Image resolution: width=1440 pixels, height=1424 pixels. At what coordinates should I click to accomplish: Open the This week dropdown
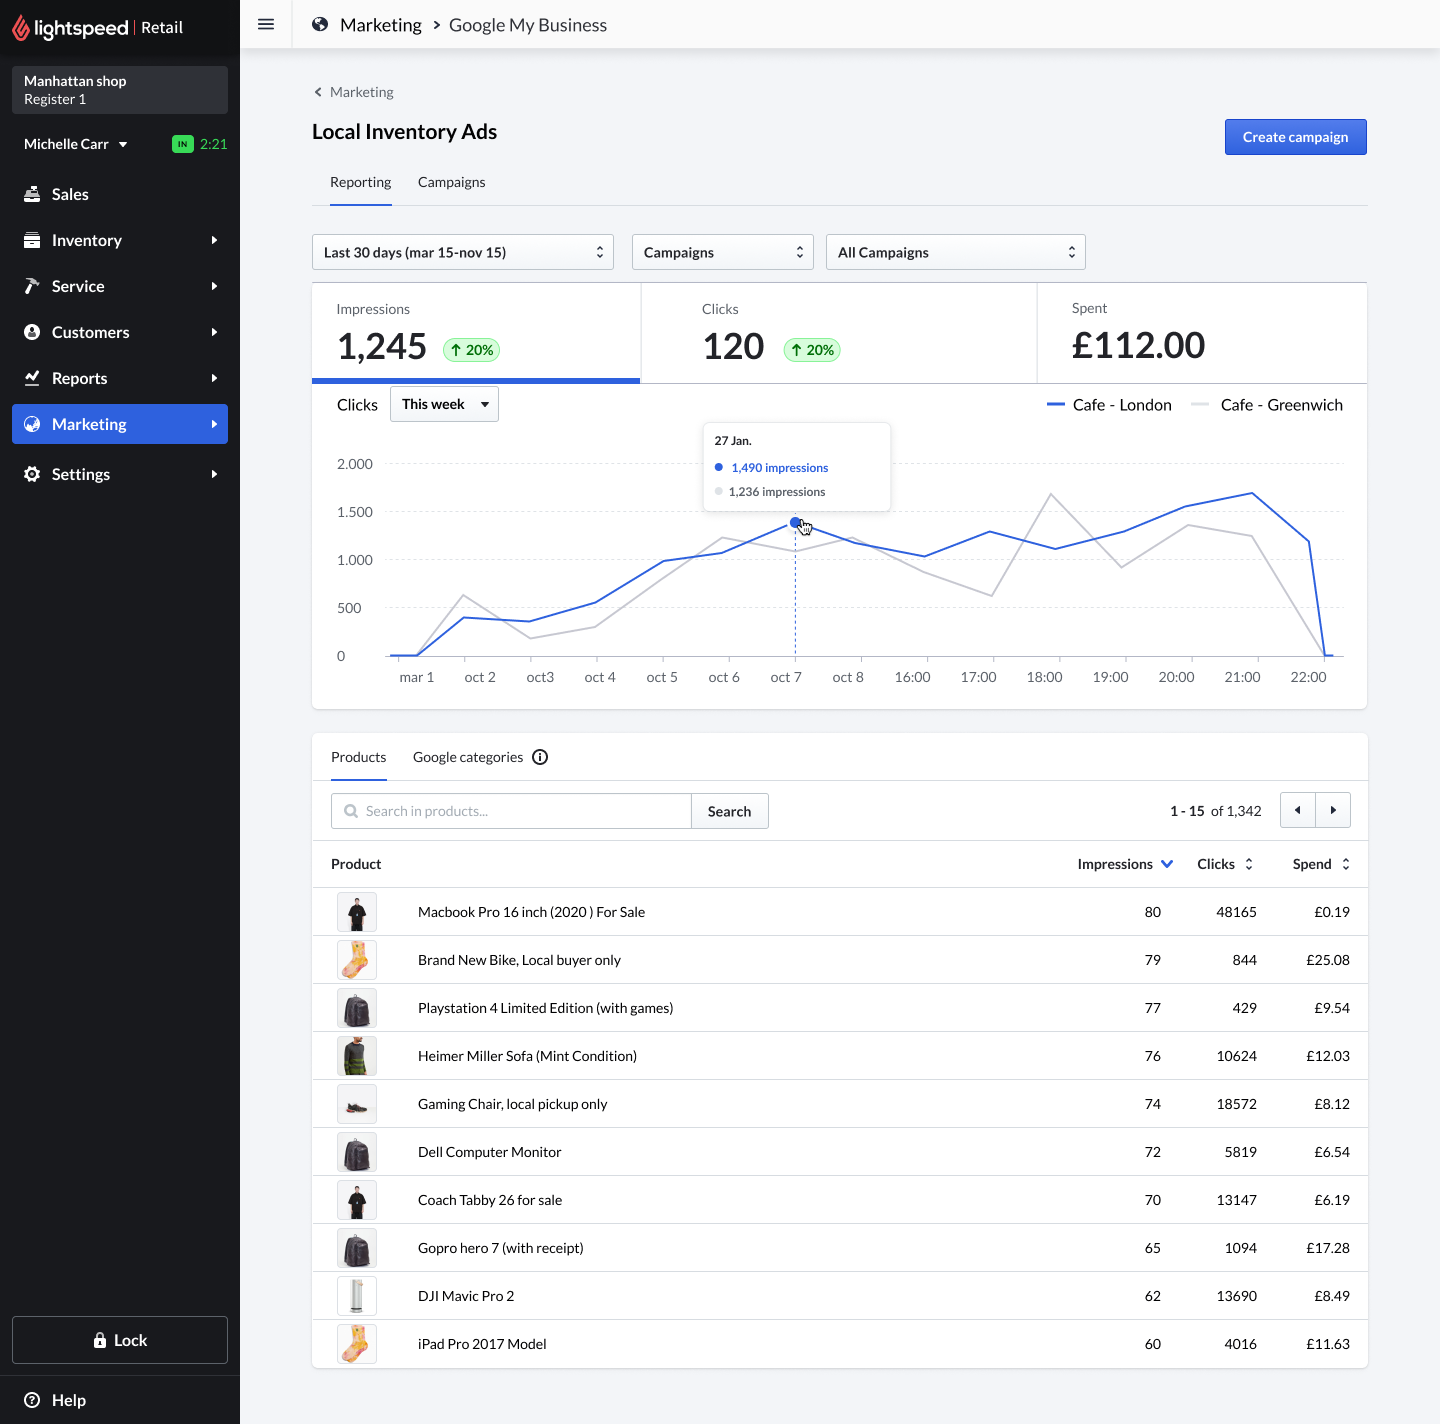pos(444,404)
